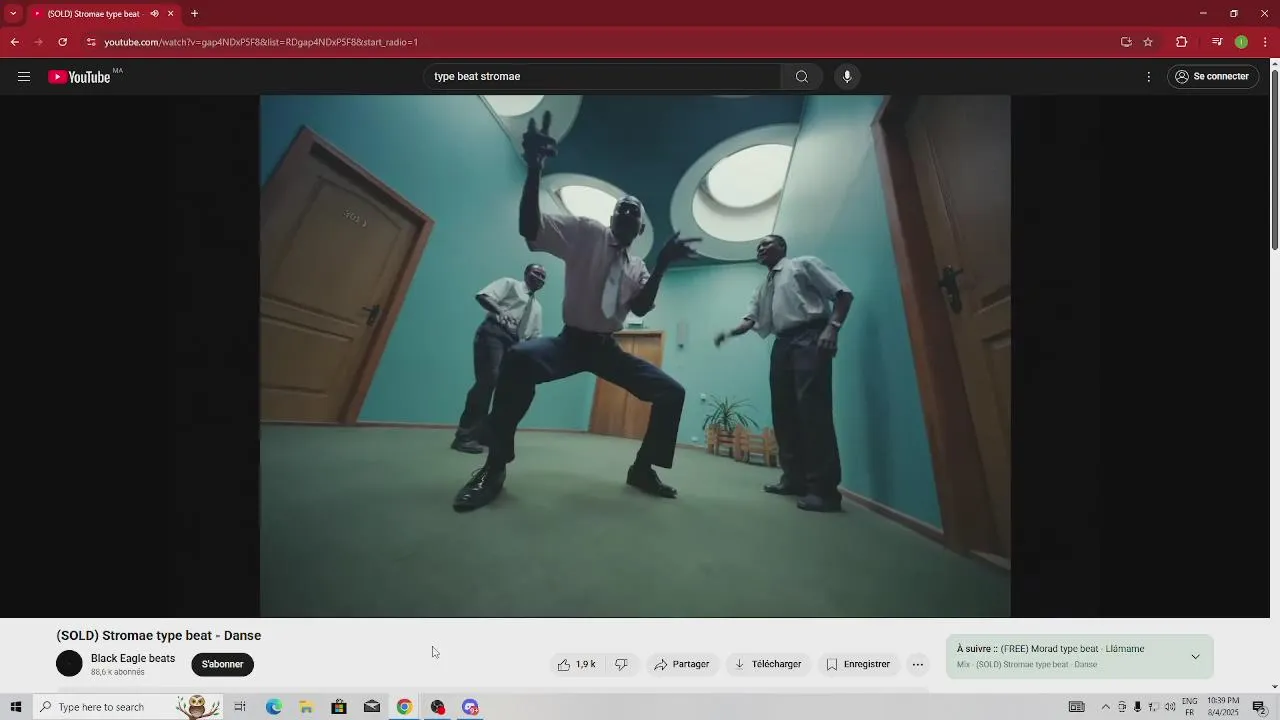The width and height of the screenshot is (1280, 720).
Task: Open Task View on the taskbar
Action: pos(240,707)
